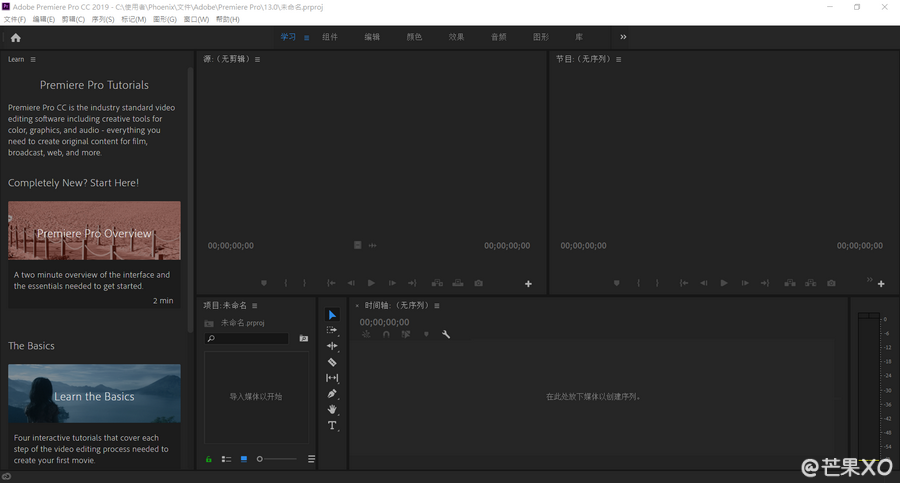
Task: Click Lift button in Program monitor
Action: click(790, 283)
